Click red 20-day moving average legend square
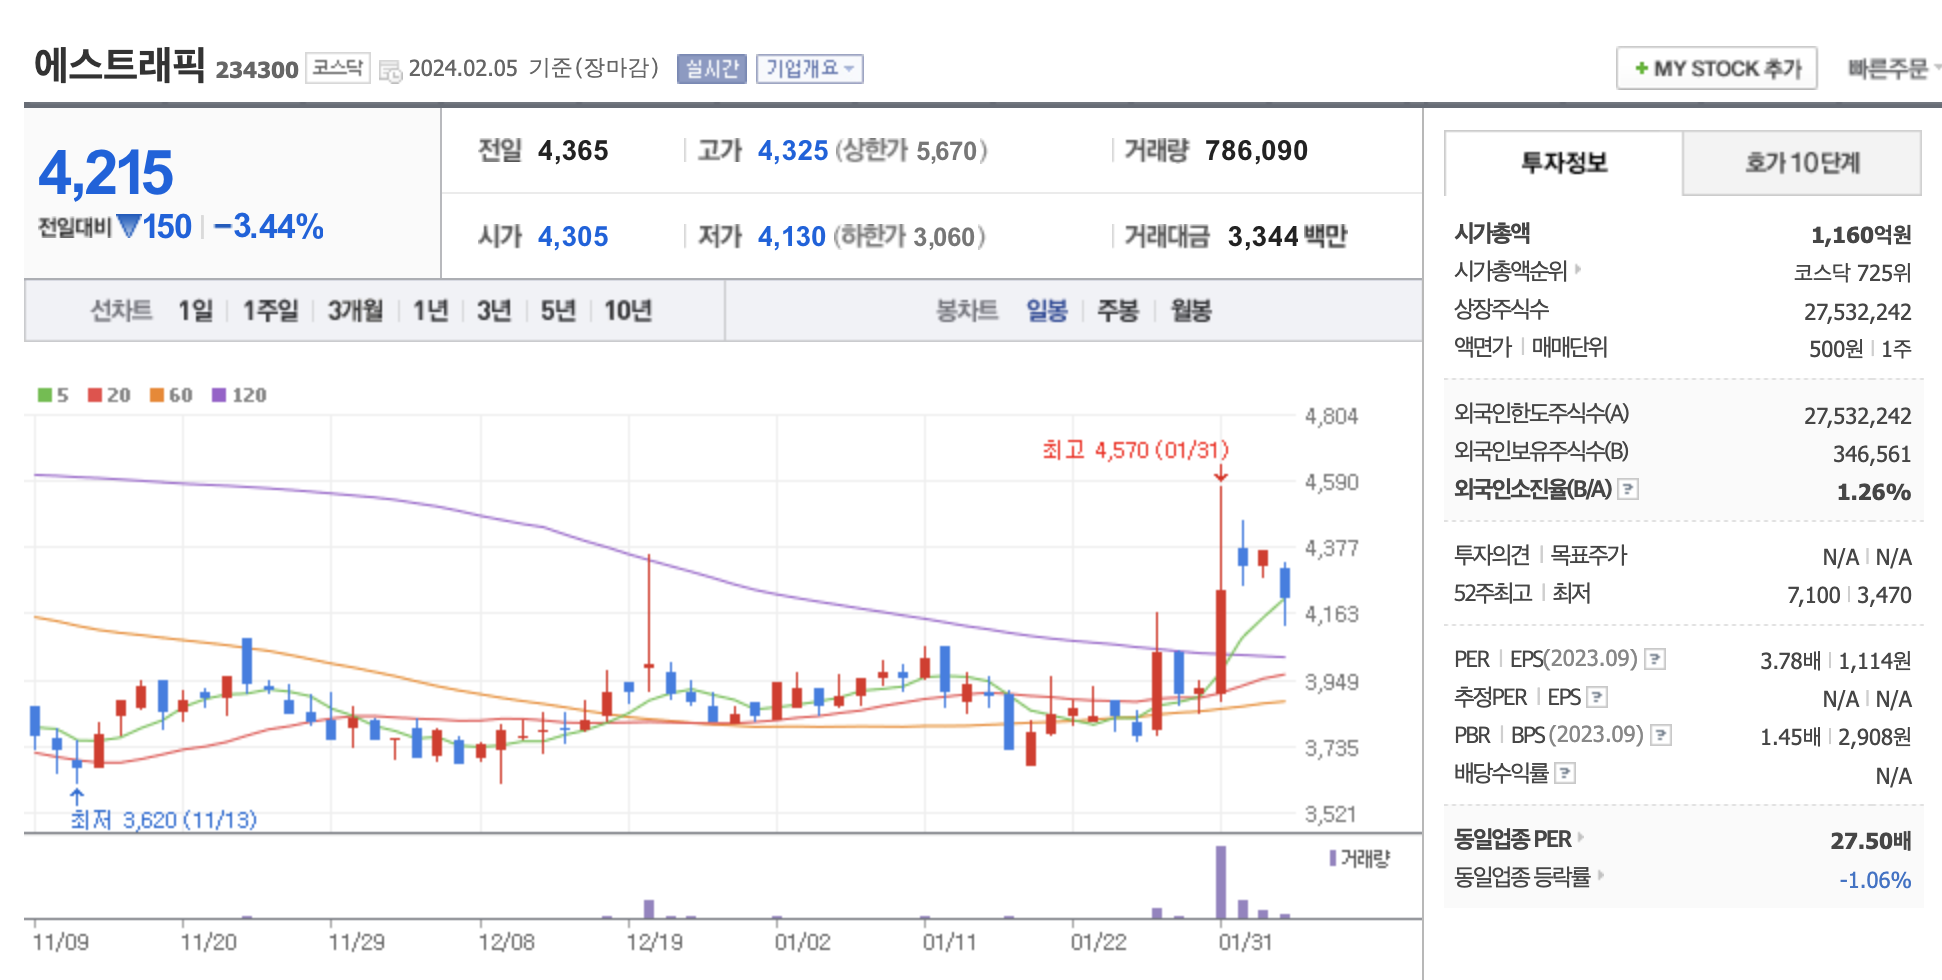 pyautogui.click(x=95, y=395)
